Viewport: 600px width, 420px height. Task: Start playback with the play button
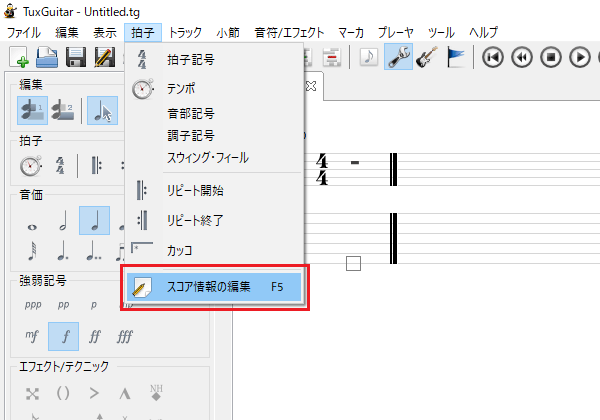point(580,57)
